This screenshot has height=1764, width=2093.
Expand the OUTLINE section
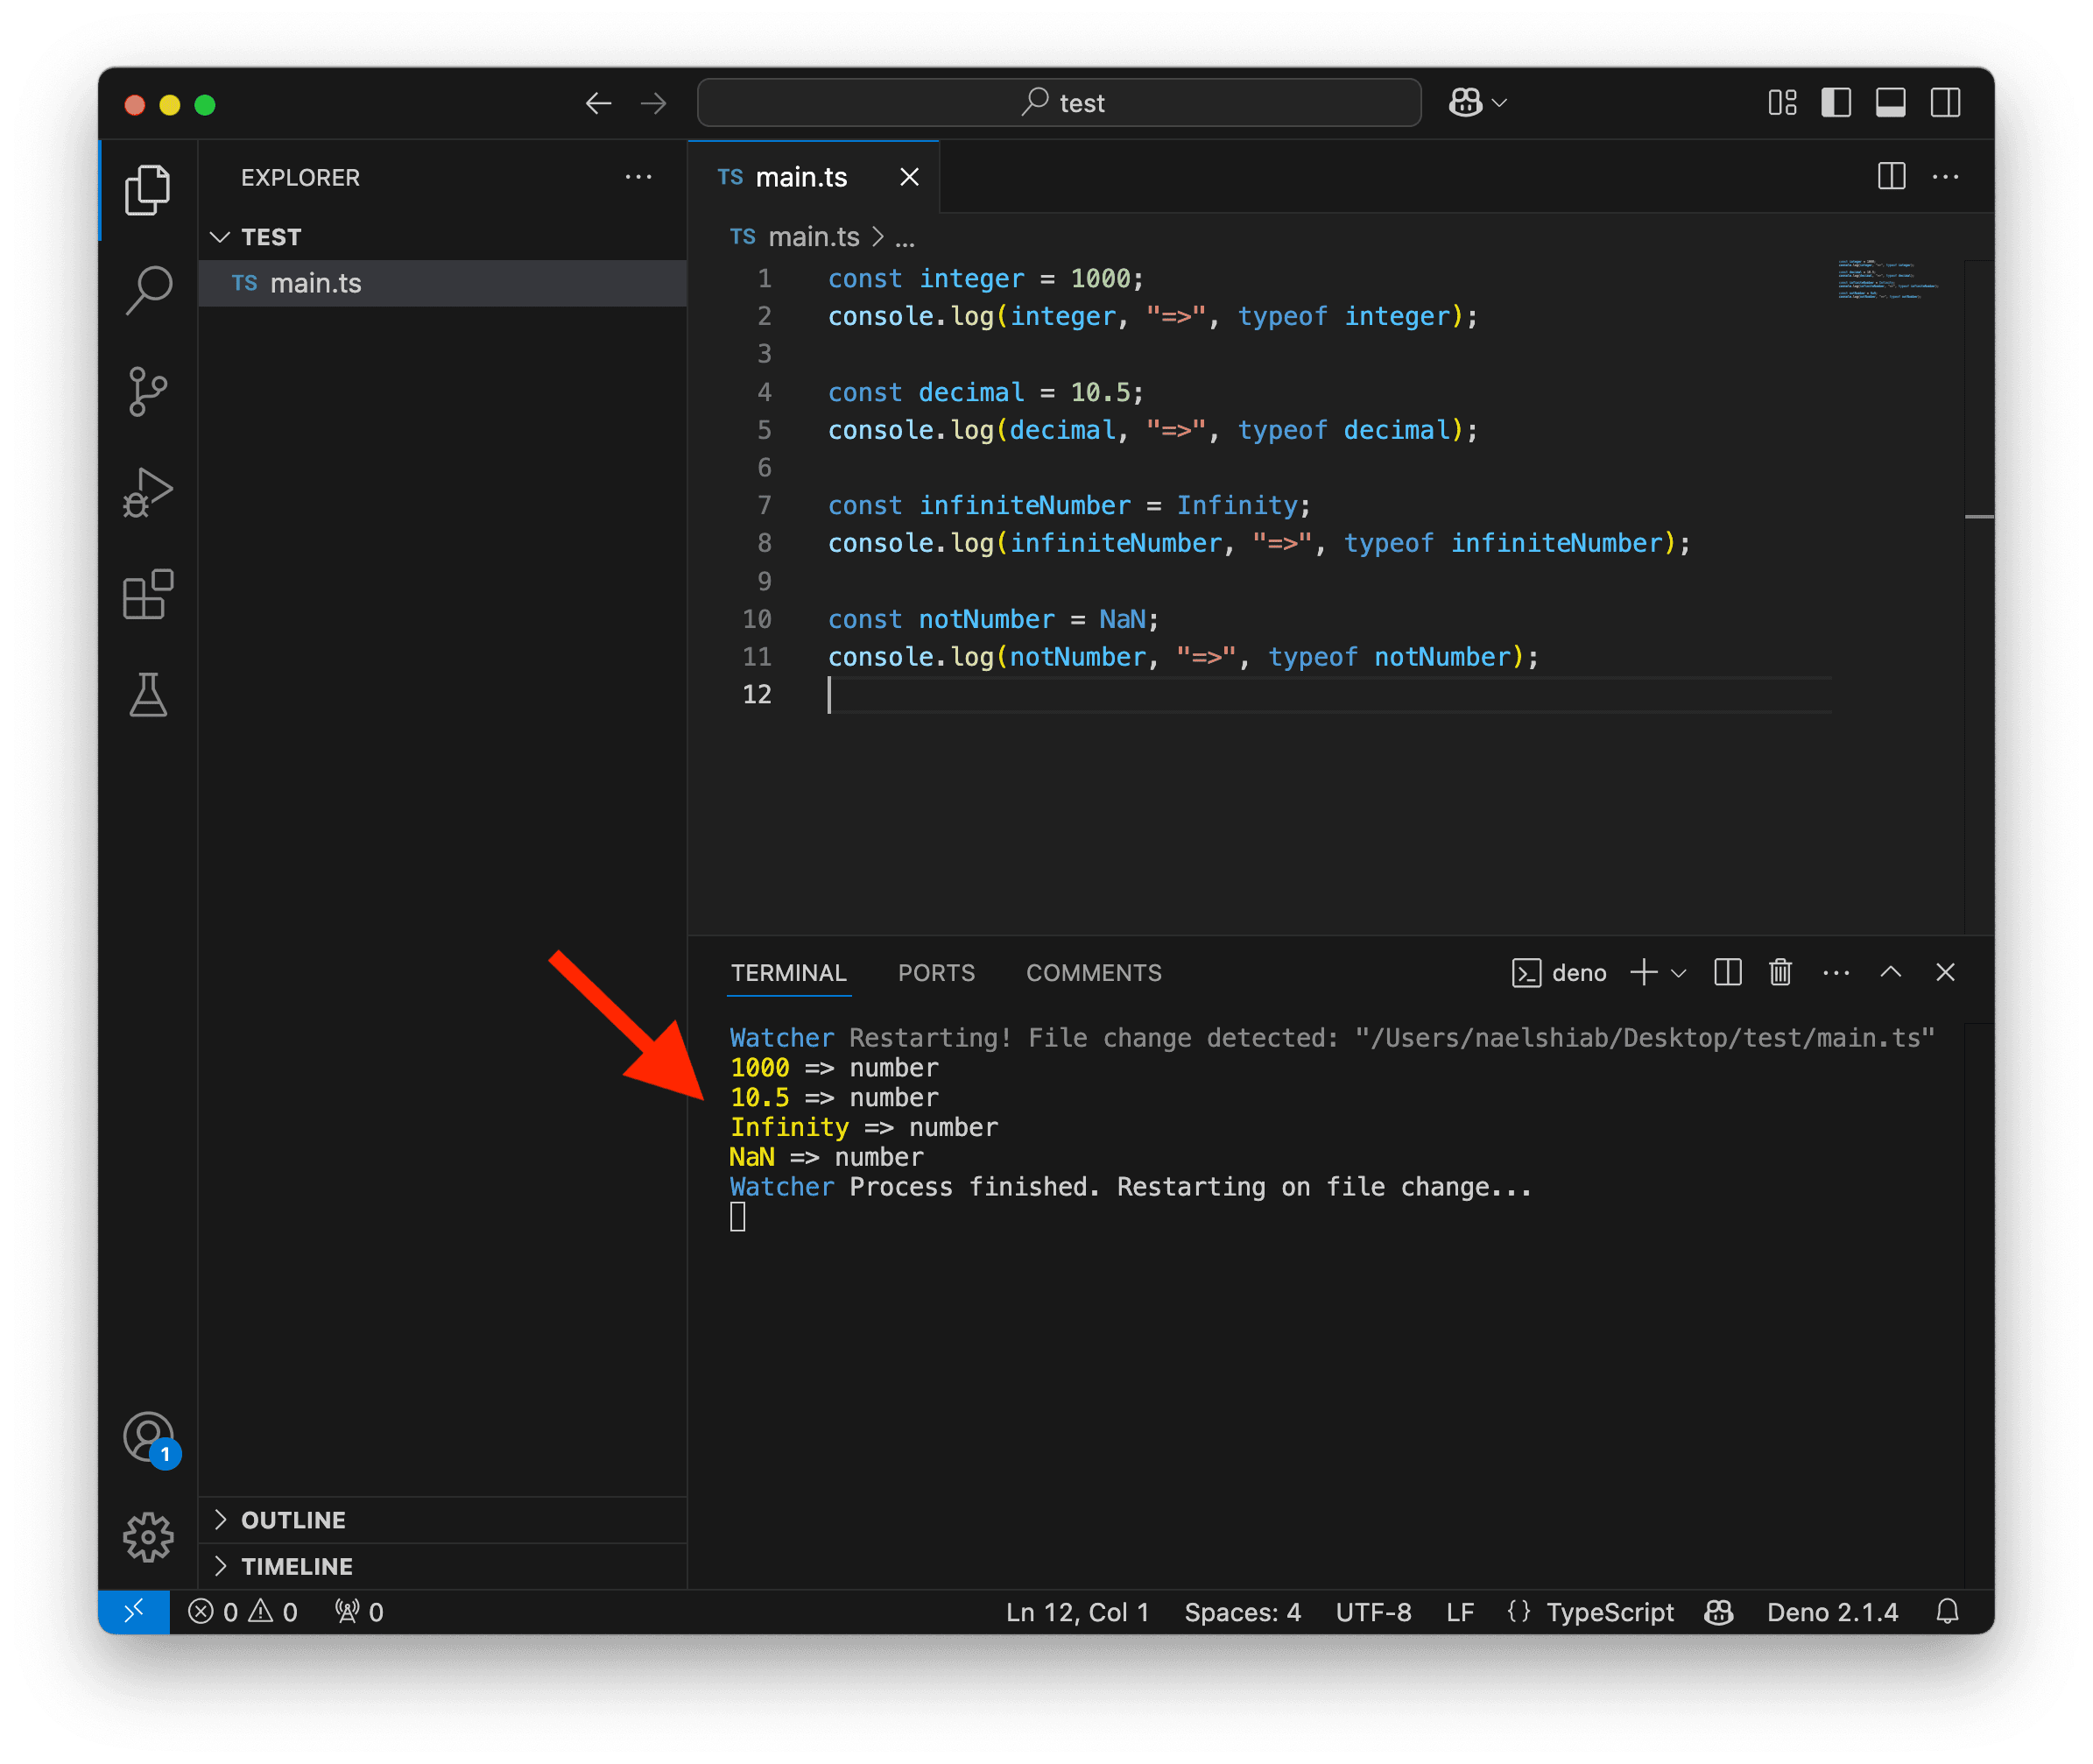click(x=293, y=1520)
